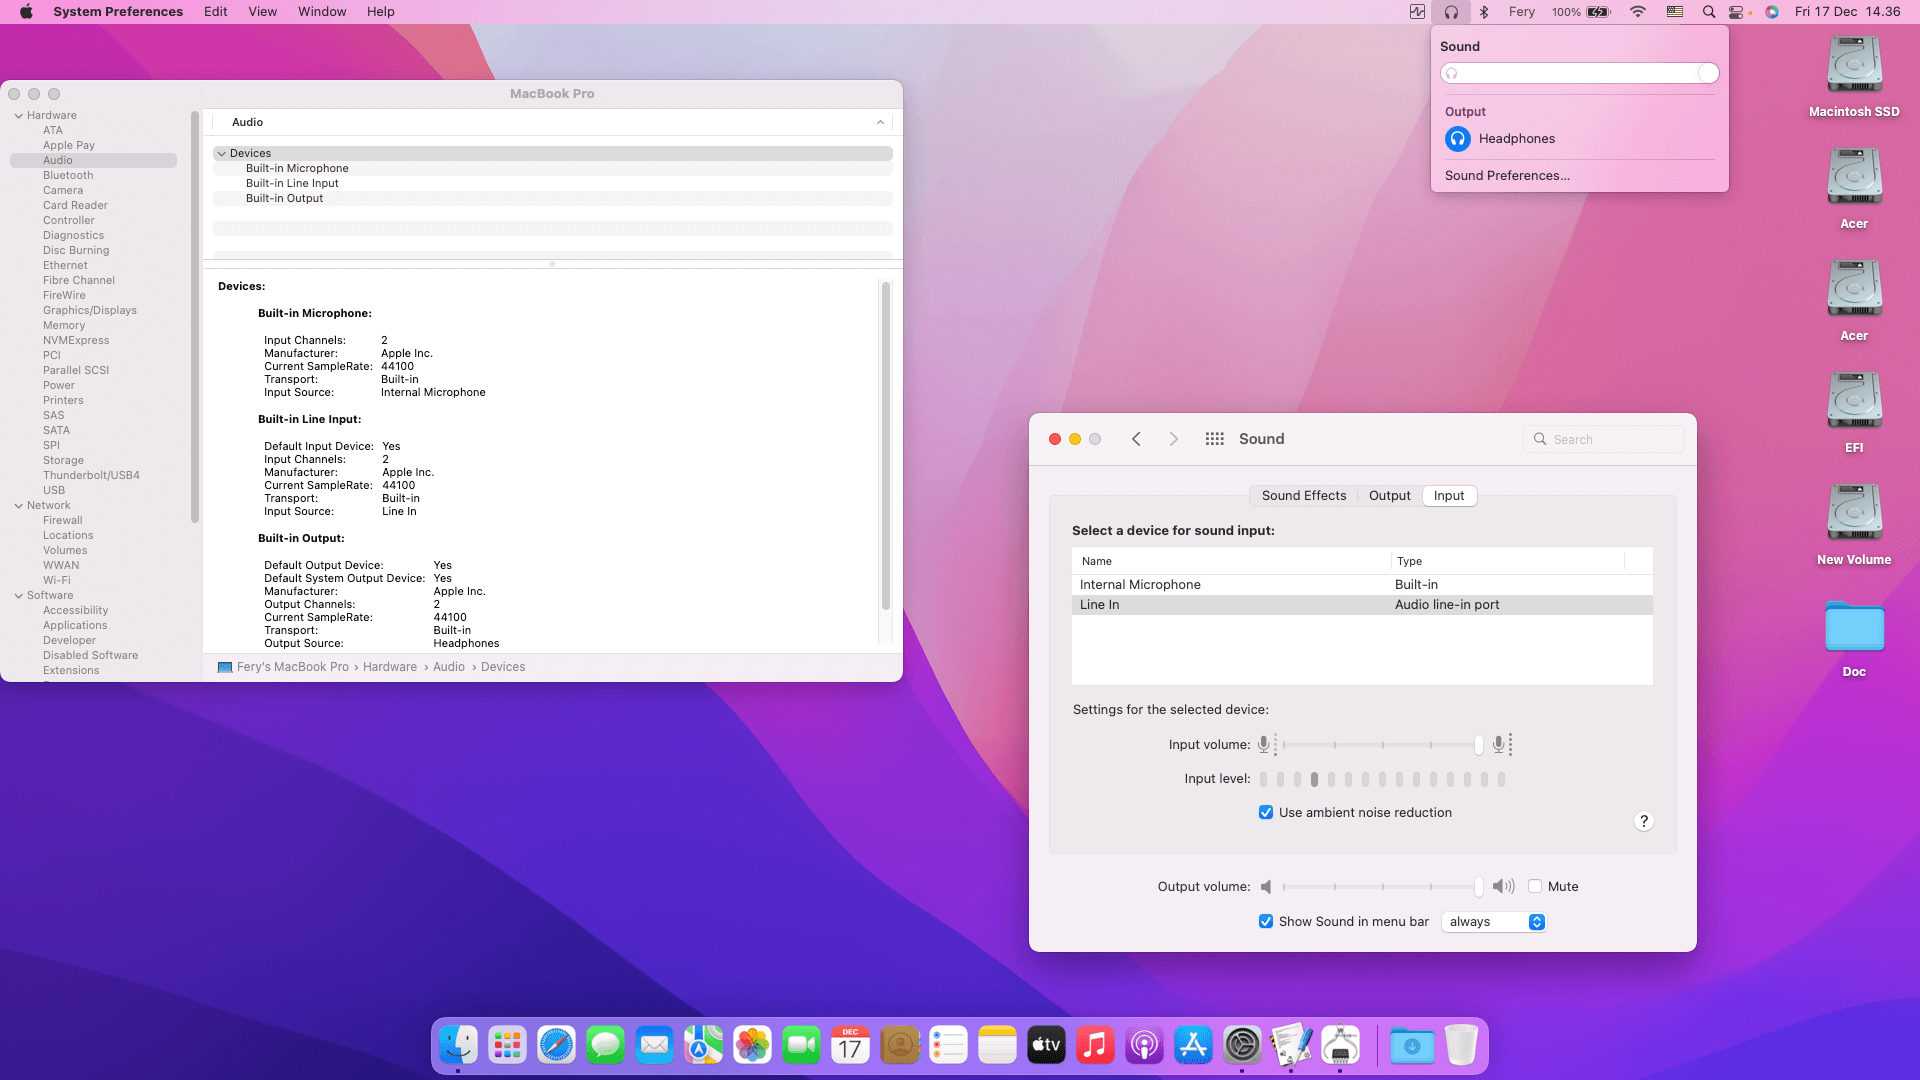
Task: Uncheck Show Sound in menu bar
Action: (x=1266, y=921)
